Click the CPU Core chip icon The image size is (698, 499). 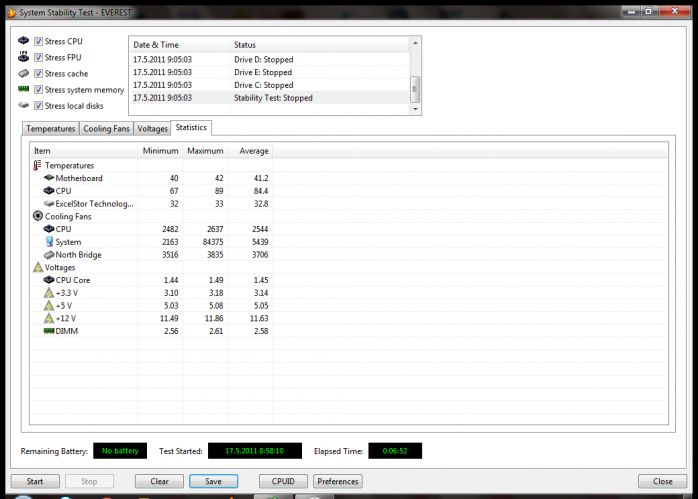[x=49, y=280]
